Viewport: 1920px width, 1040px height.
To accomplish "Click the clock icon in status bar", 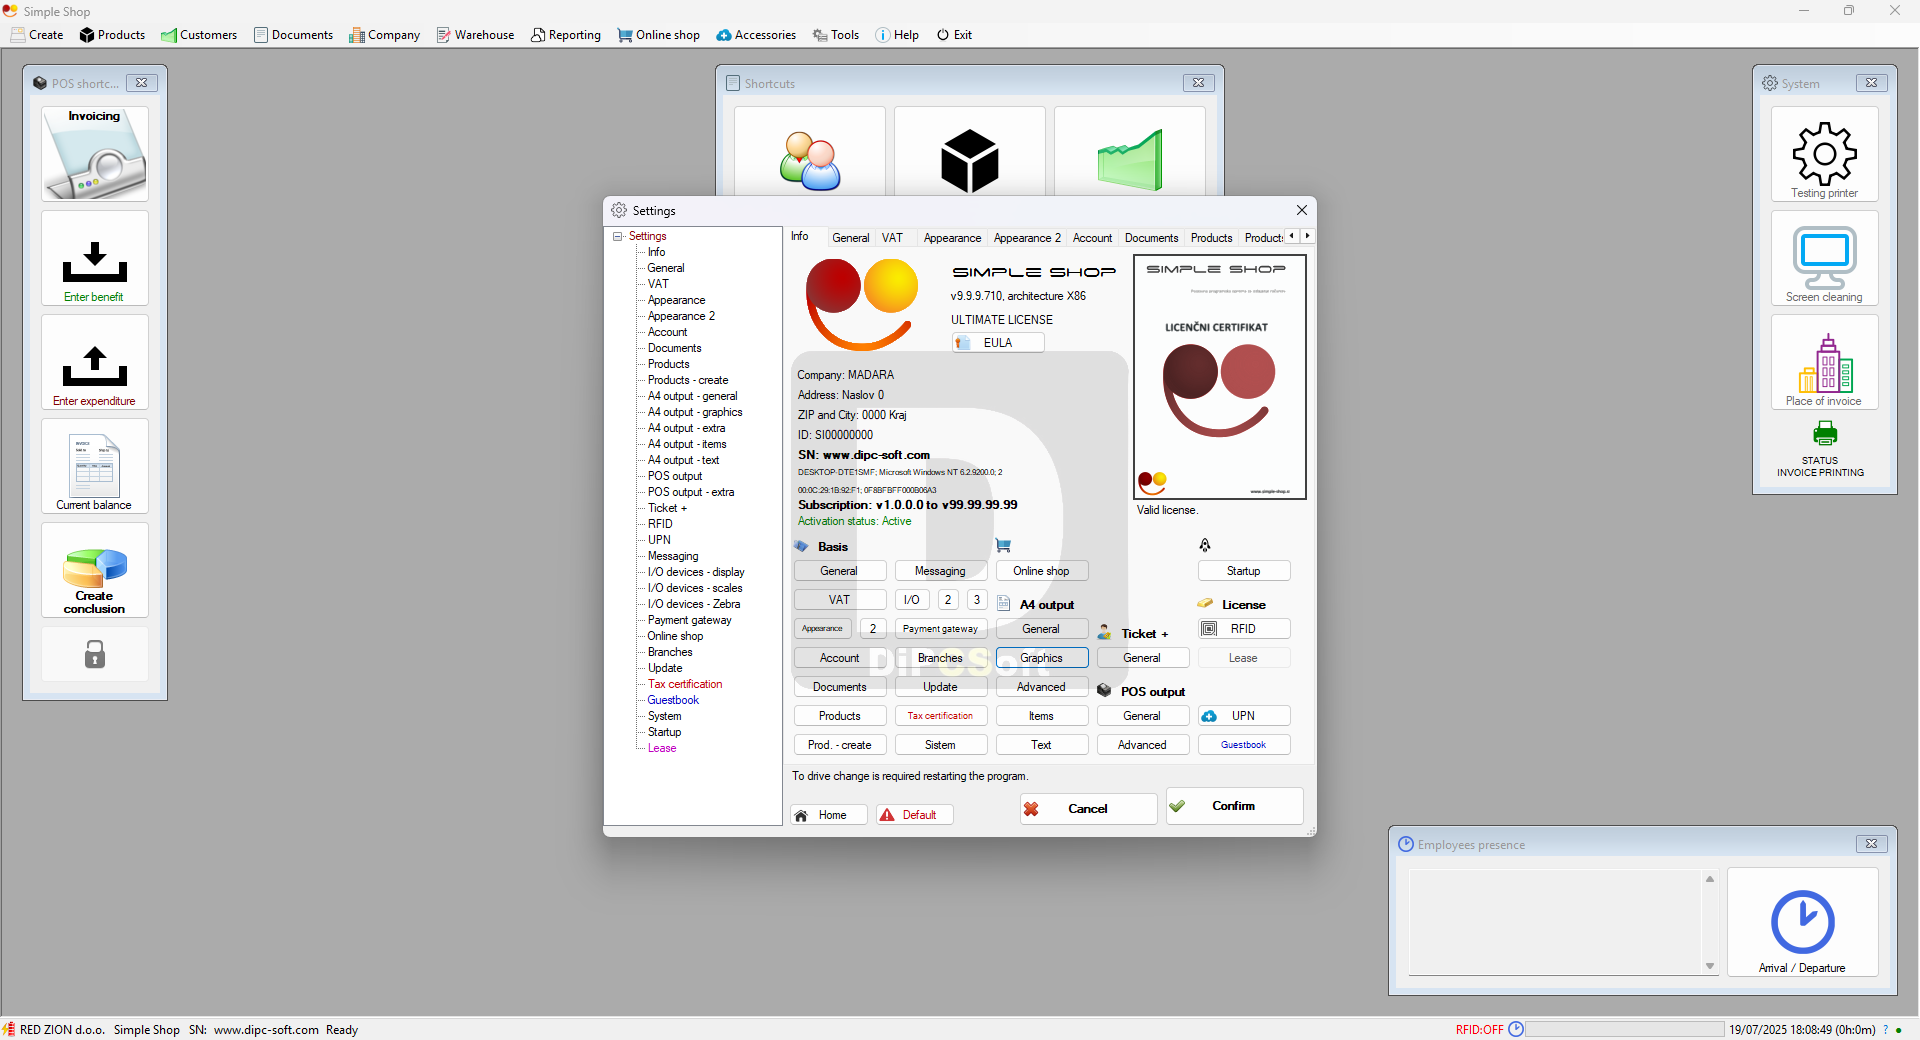I will 1516,1029.
